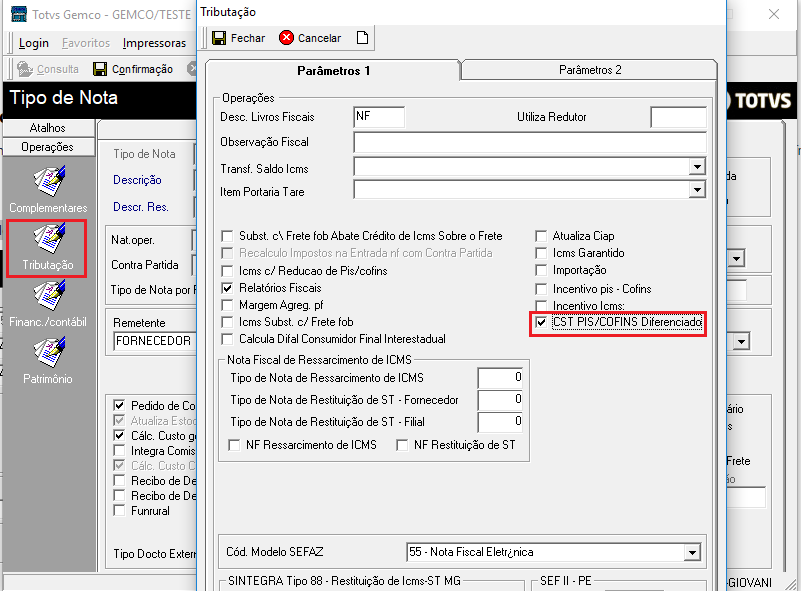
Task: Toggle Subst. c\ Frete fob Abate Crédito checkbox
Action: tap(227, 236)
